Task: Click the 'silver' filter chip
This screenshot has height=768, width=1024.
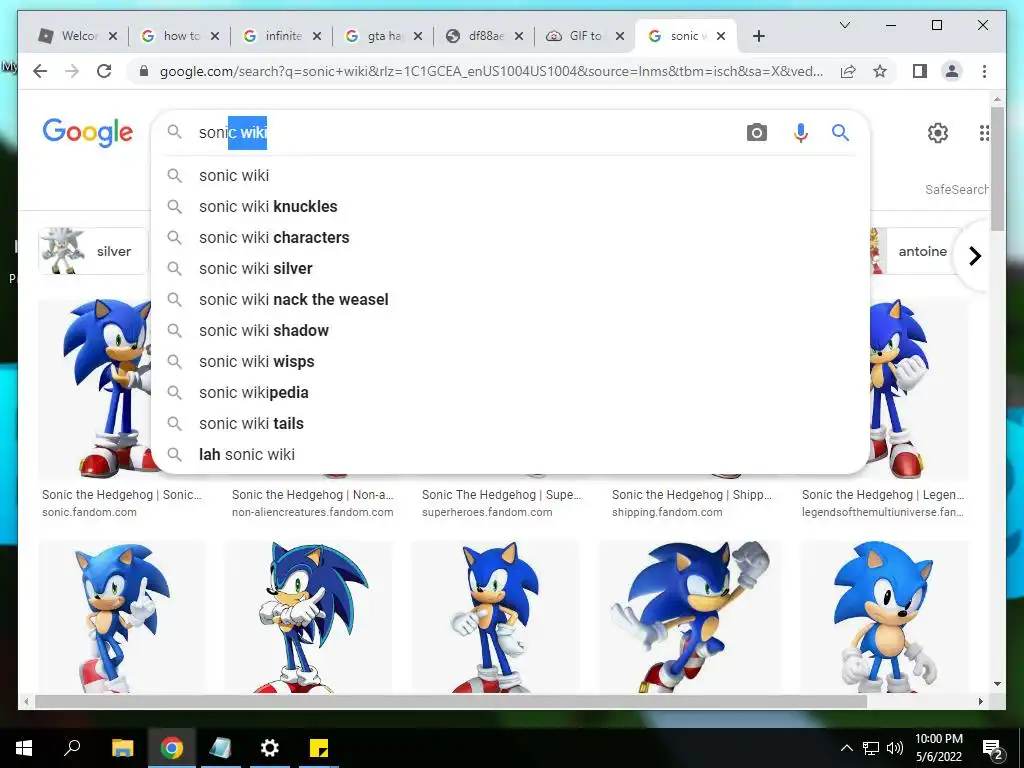Action: (x=93, y=251)
